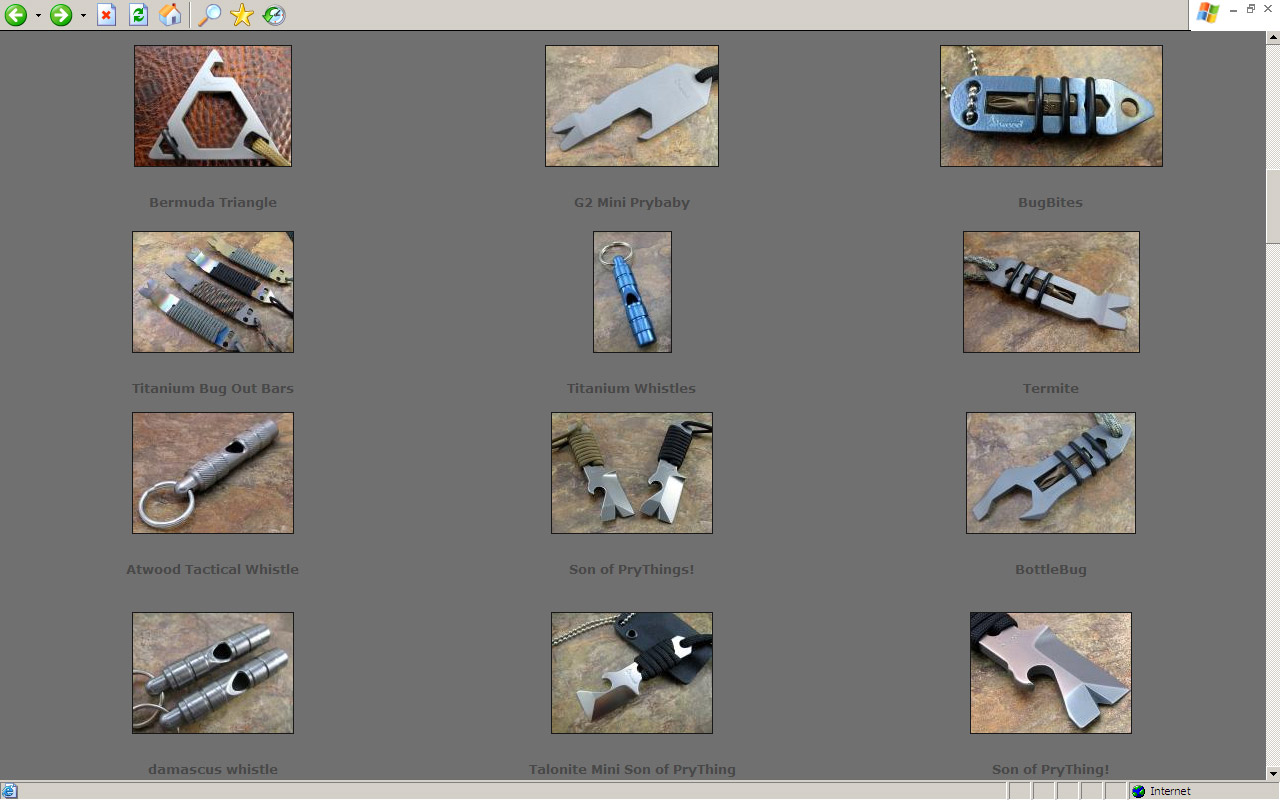Open the G2 Mini Prybaby link
1280x800 pixels.
point(631,203)
